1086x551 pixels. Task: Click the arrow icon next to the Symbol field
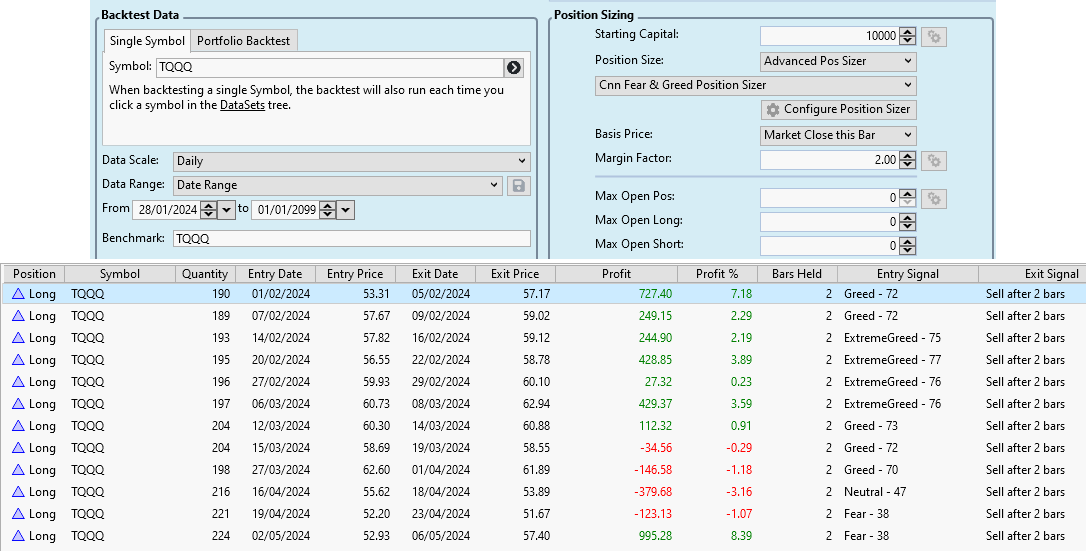click(x=514, y=68)
